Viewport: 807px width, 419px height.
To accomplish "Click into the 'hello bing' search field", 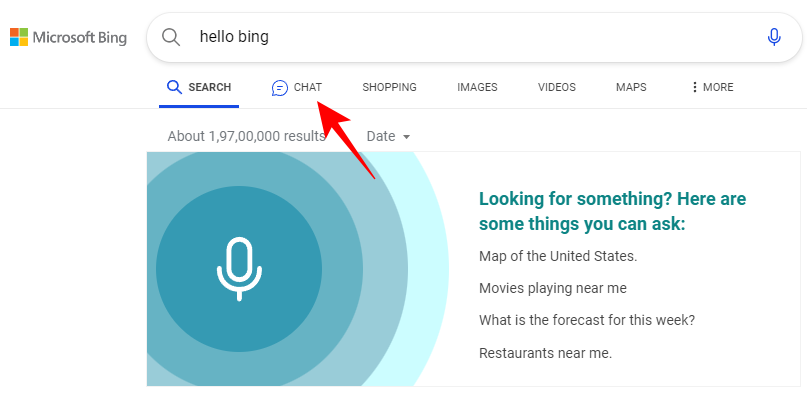I will click(450, 37).
